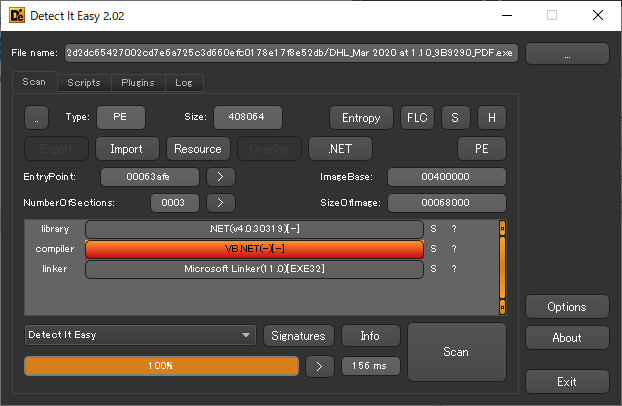Open the Import table
This screenshot has height=406, width=622.
point(127,149)
